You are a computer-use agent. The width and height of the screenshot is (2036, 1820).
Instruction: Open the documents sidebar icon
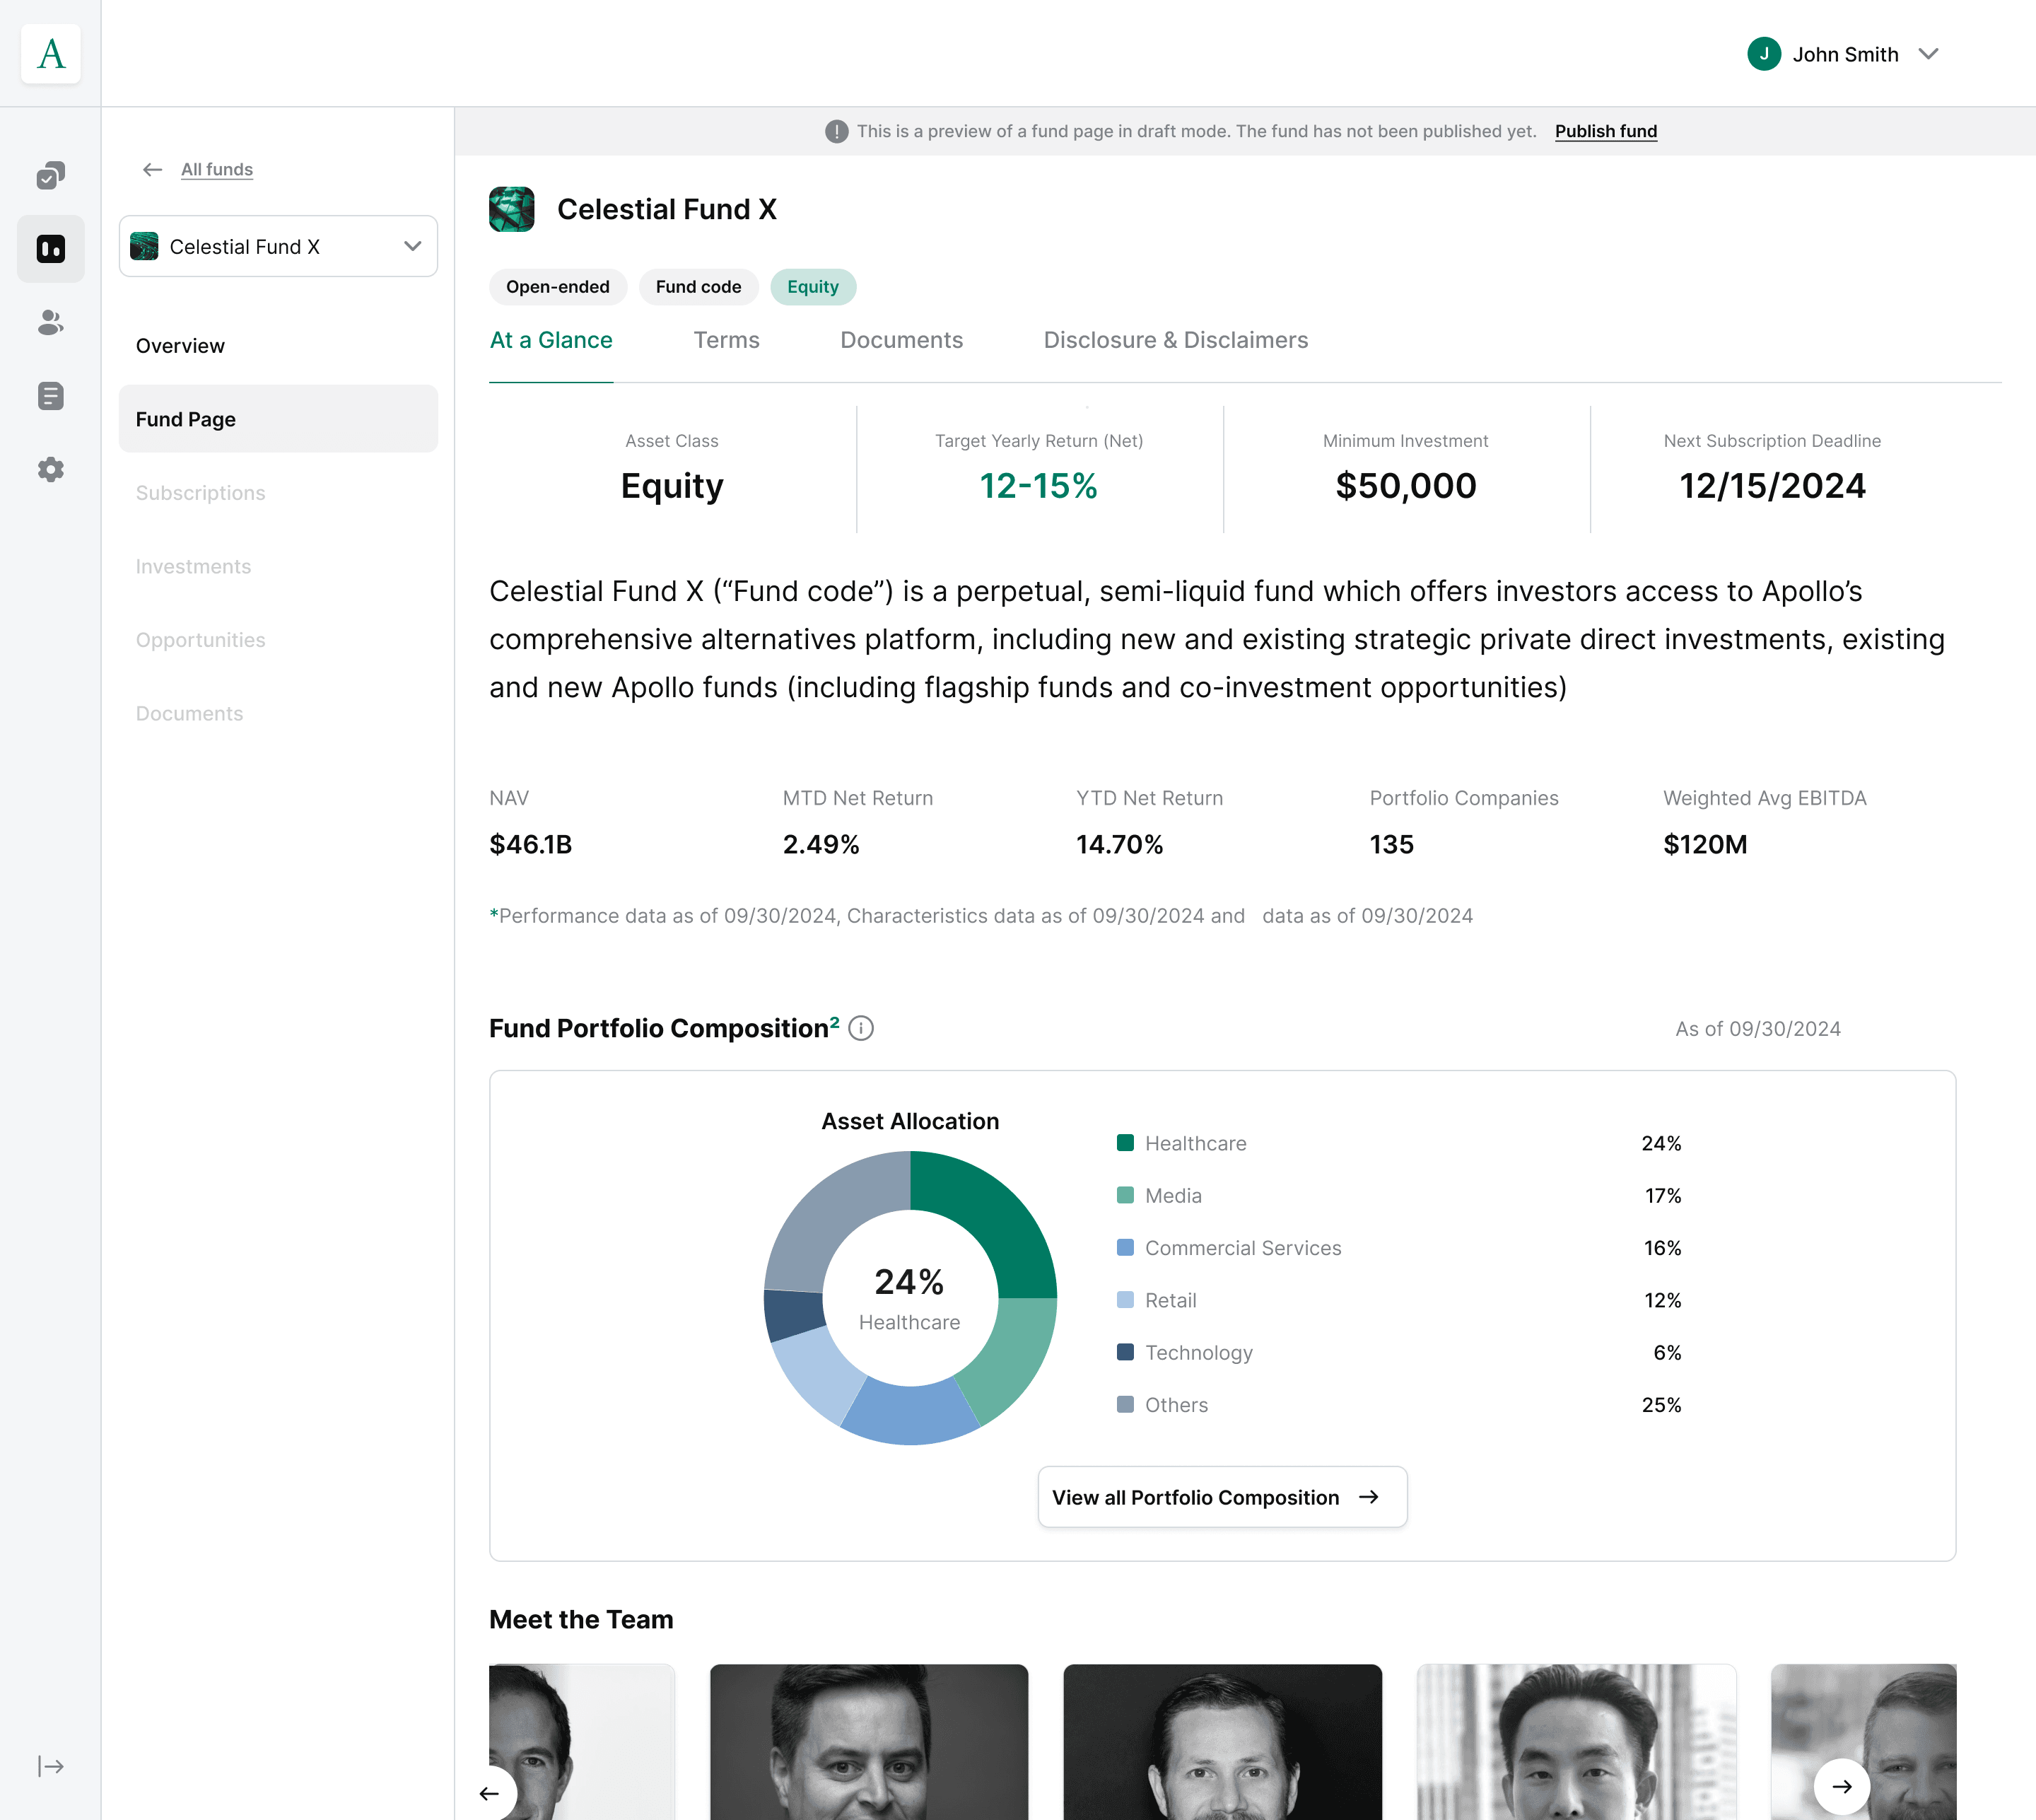point(51,396)
